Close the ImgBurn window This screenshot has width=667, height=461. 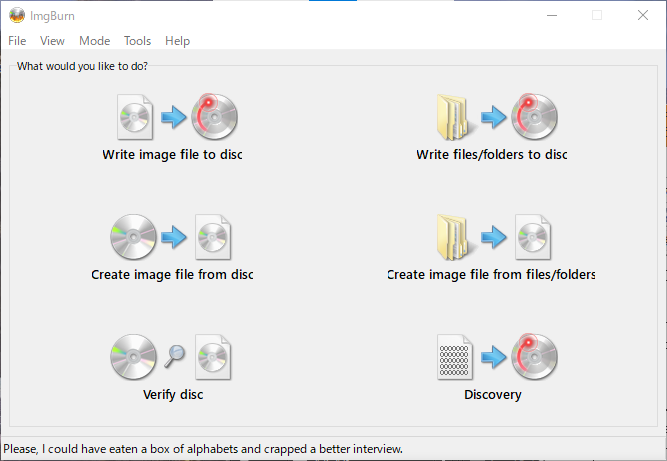pos(643,16)
